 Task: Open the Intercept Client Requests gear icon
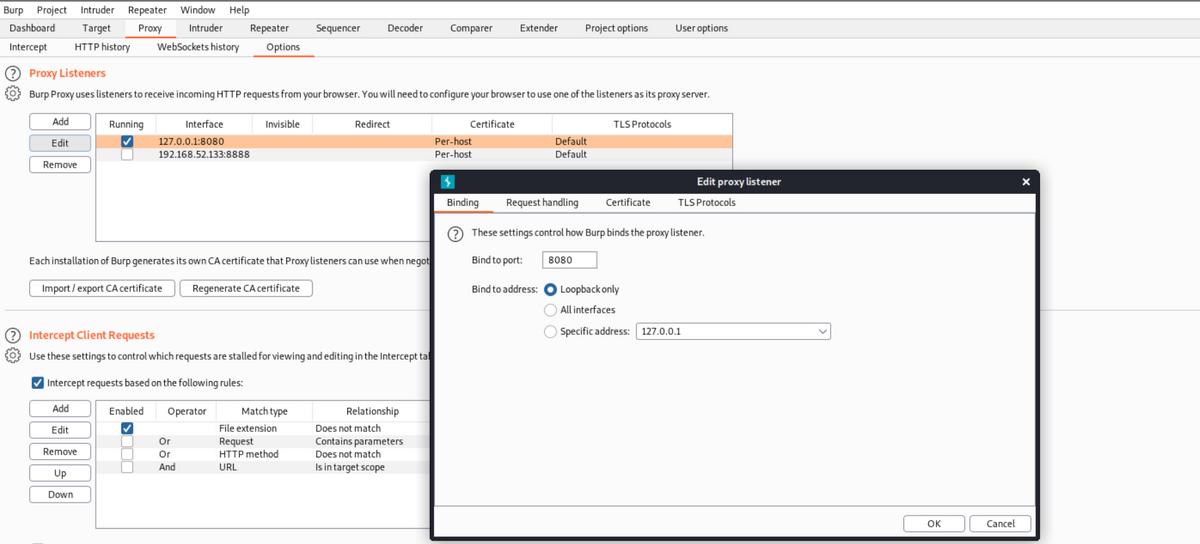pos(14,356)
